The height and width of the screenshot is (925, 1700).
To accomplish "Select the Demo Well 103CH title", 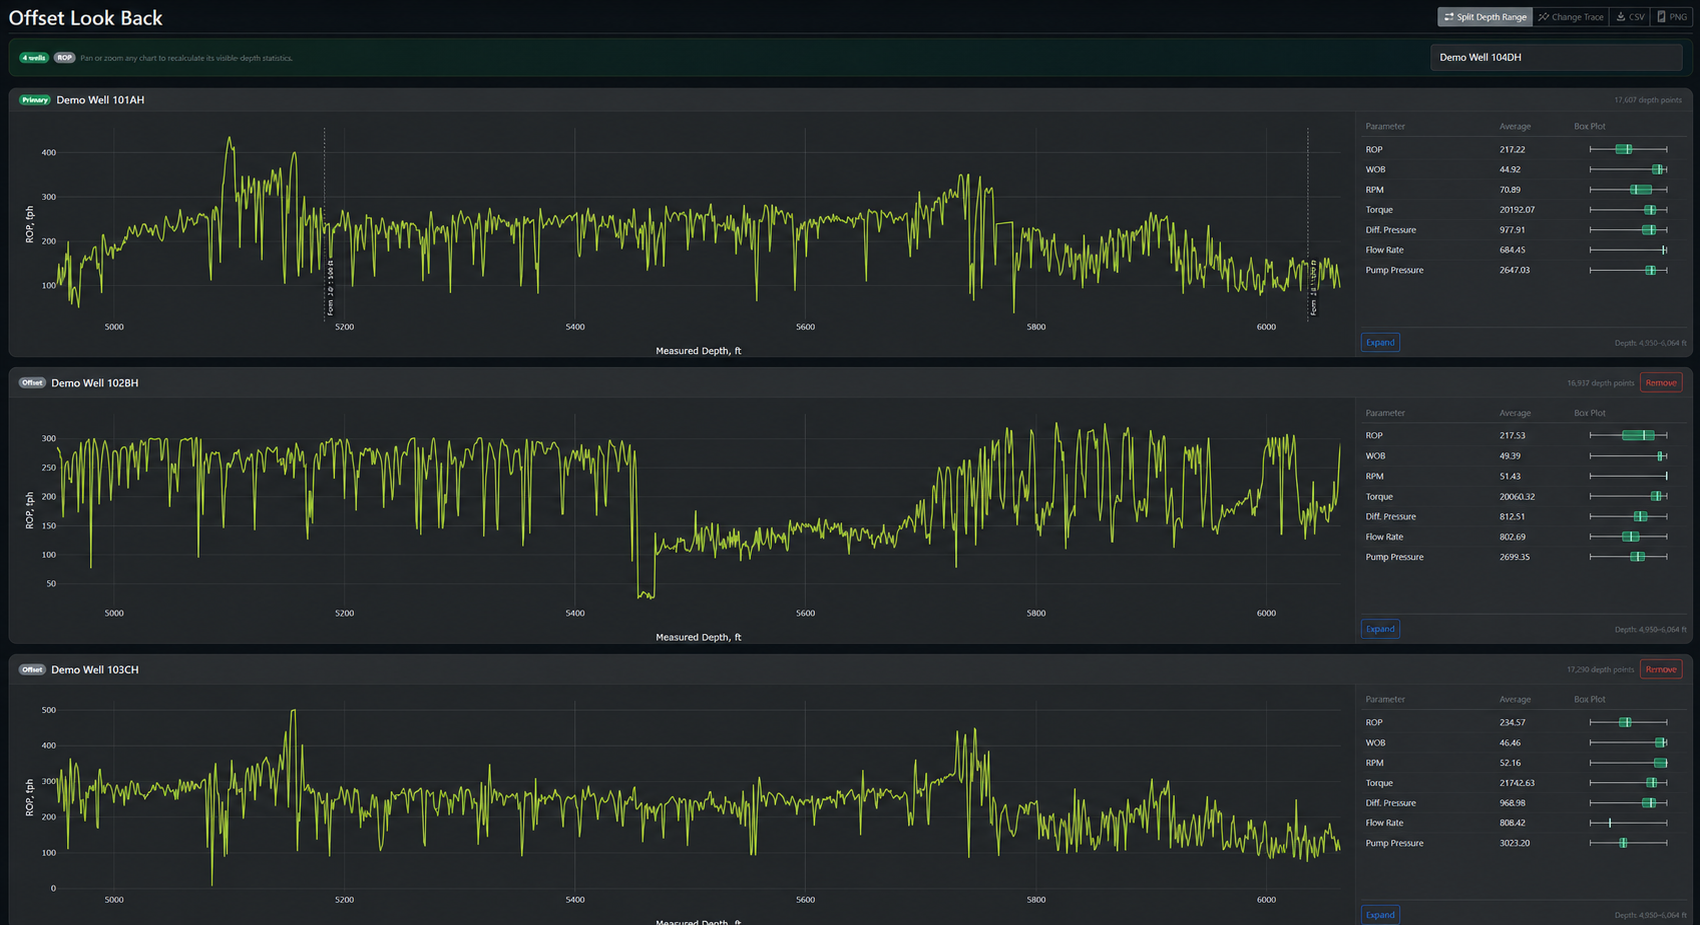I will pos(95,669).
